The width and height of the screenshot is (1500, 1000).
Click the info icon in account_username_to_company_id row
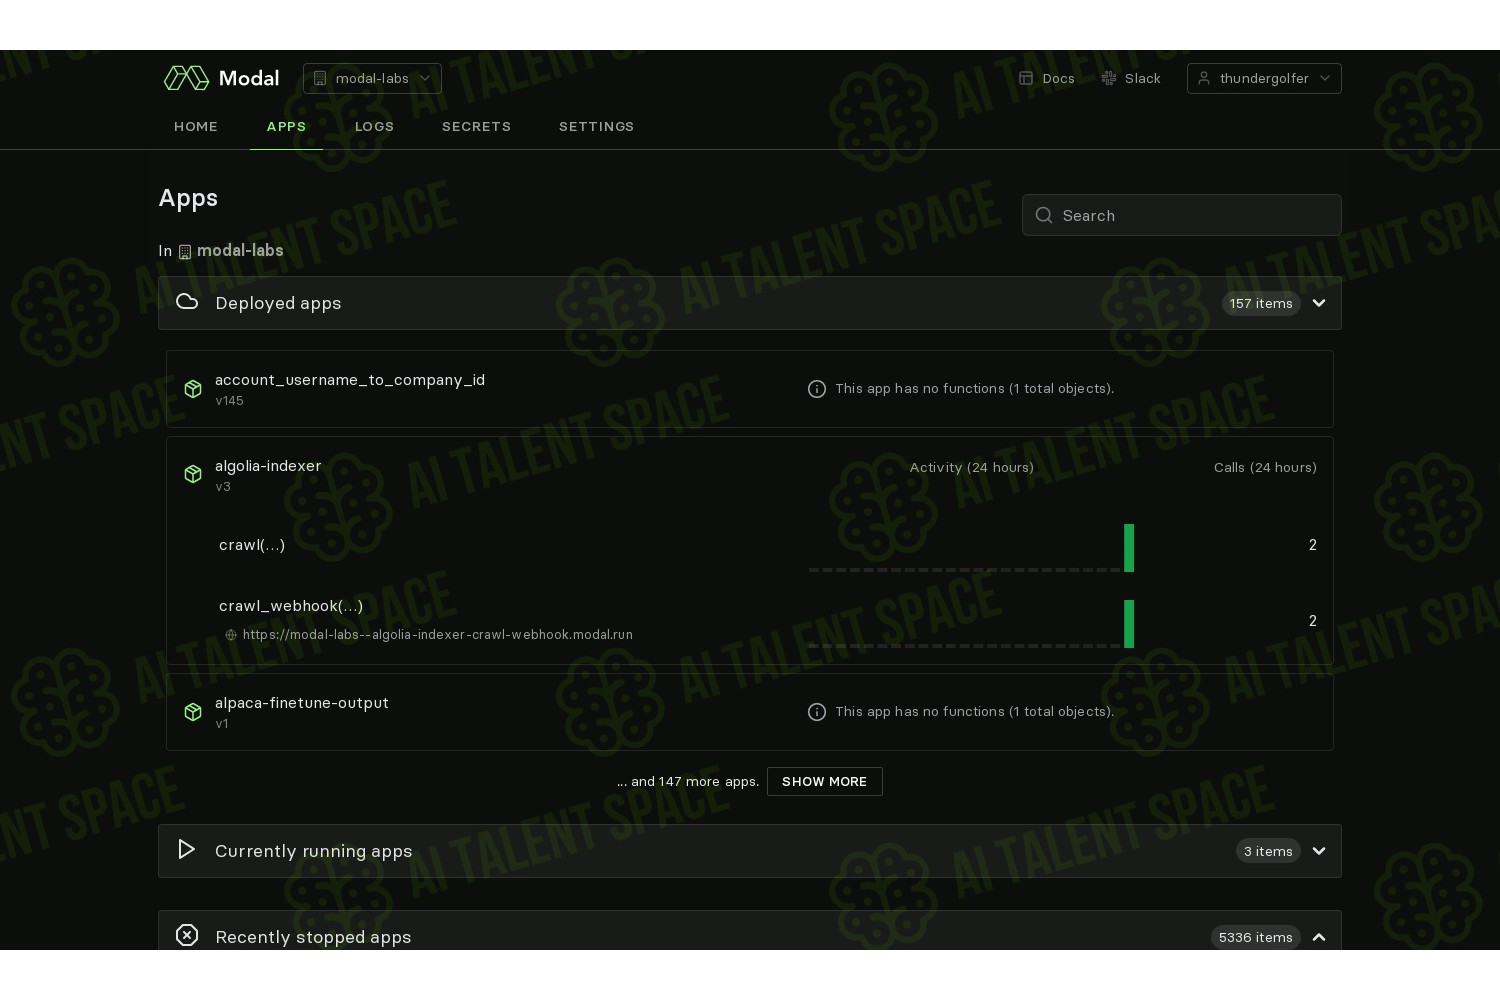(817, 389)
